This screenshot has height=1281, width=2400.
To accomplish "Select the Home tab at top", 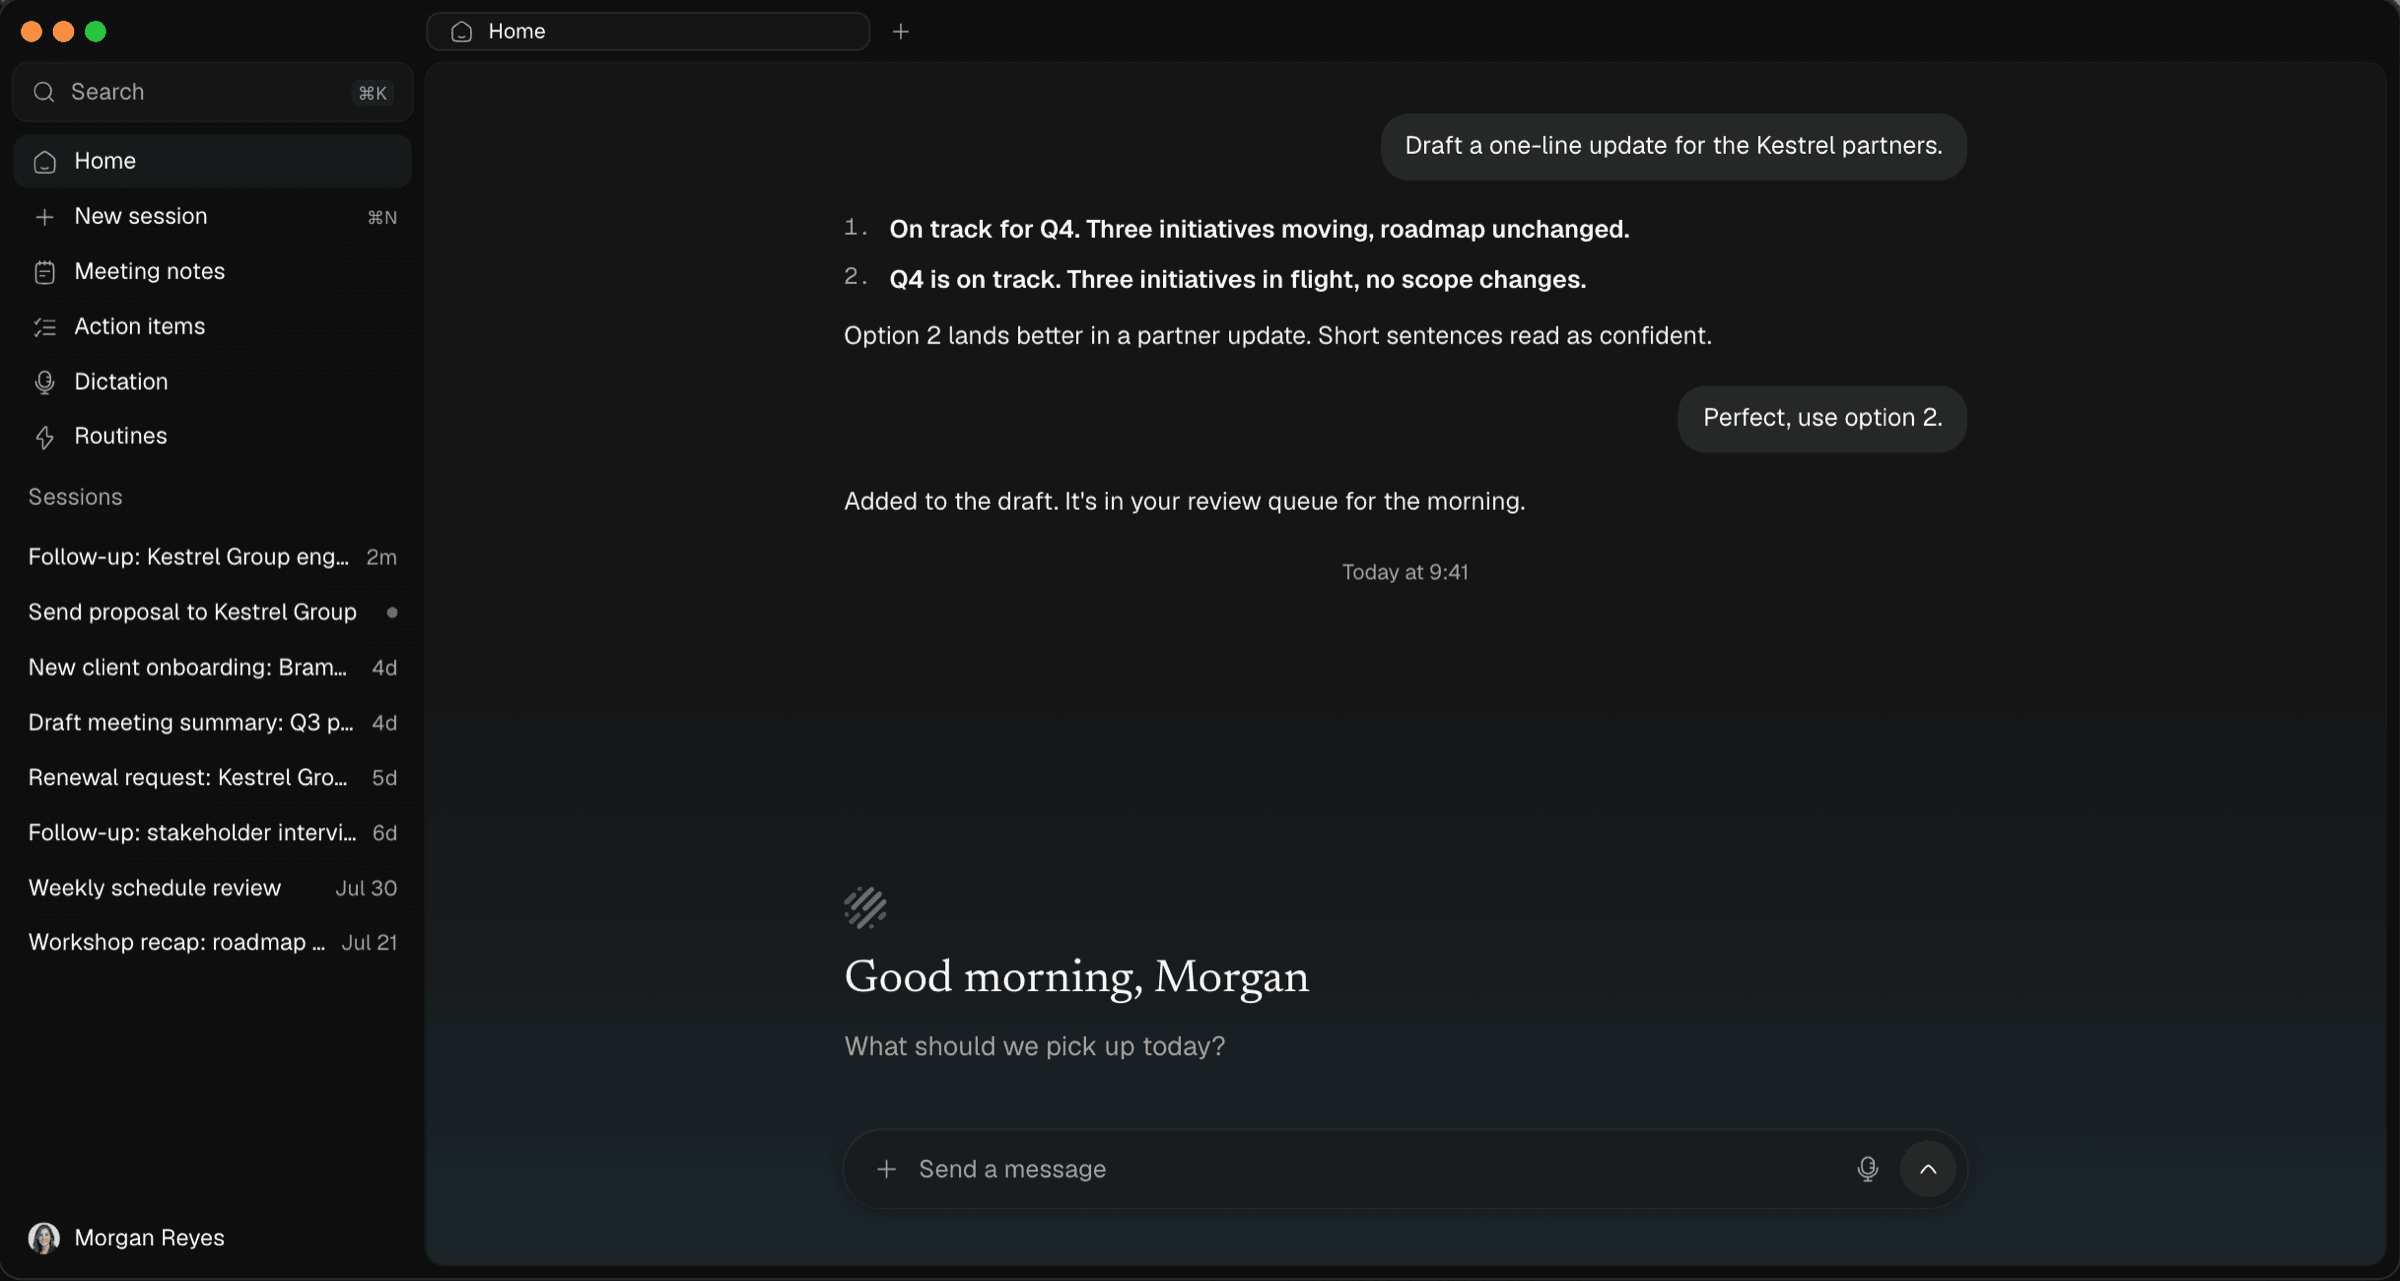I will pyautogui.click(x=648, y=31).
